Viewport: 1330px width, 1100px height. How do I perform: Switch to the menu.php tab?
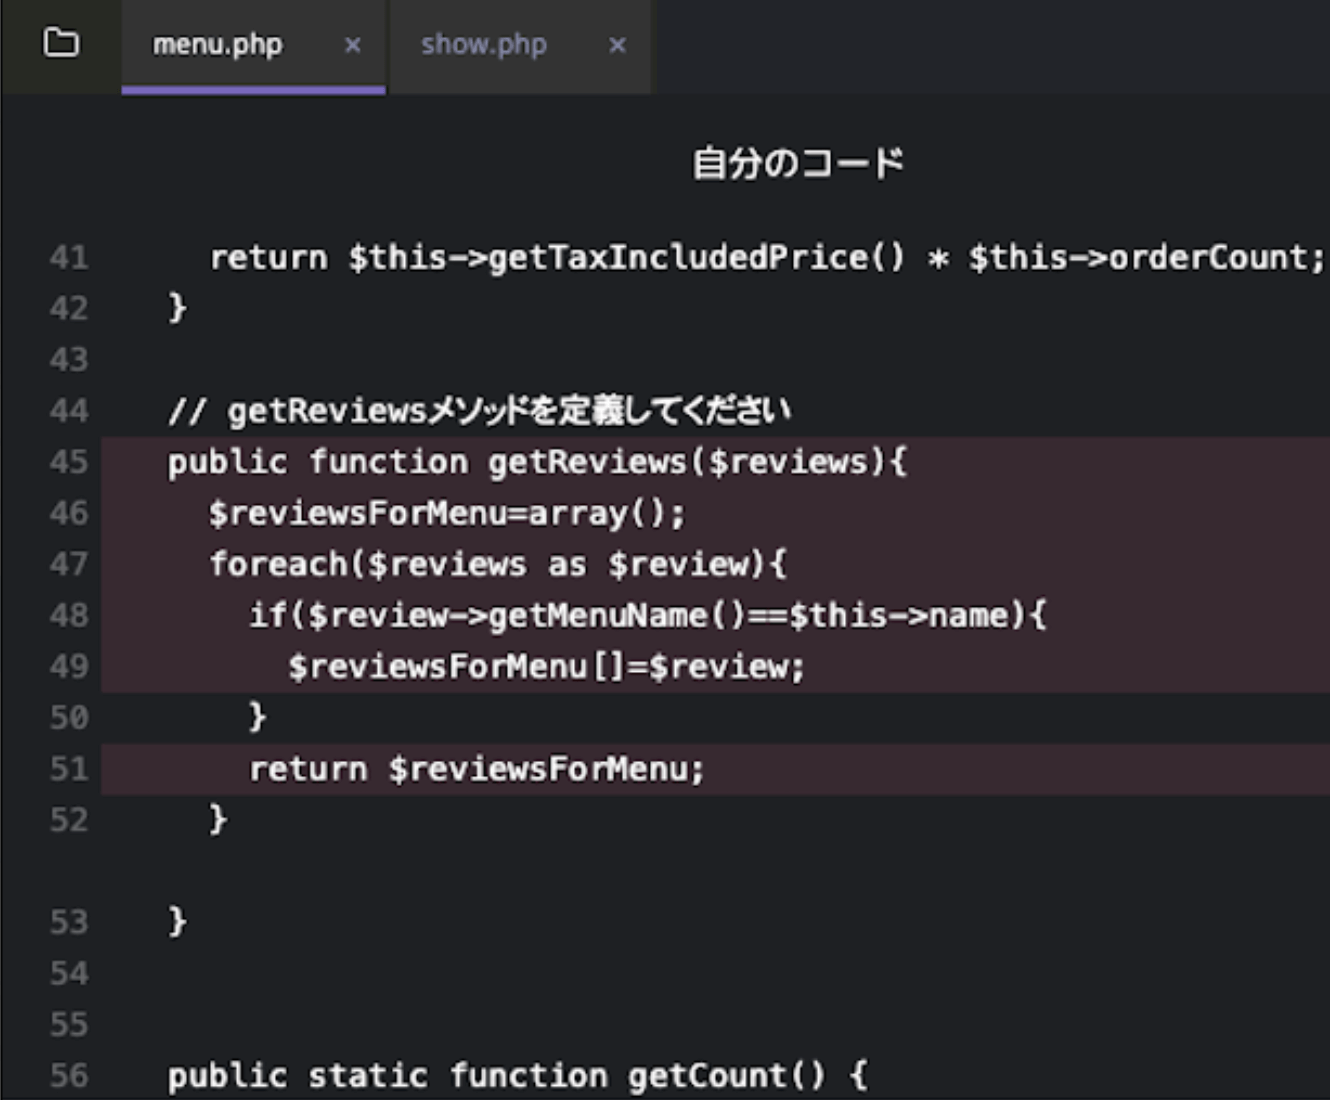pos(217,45)
